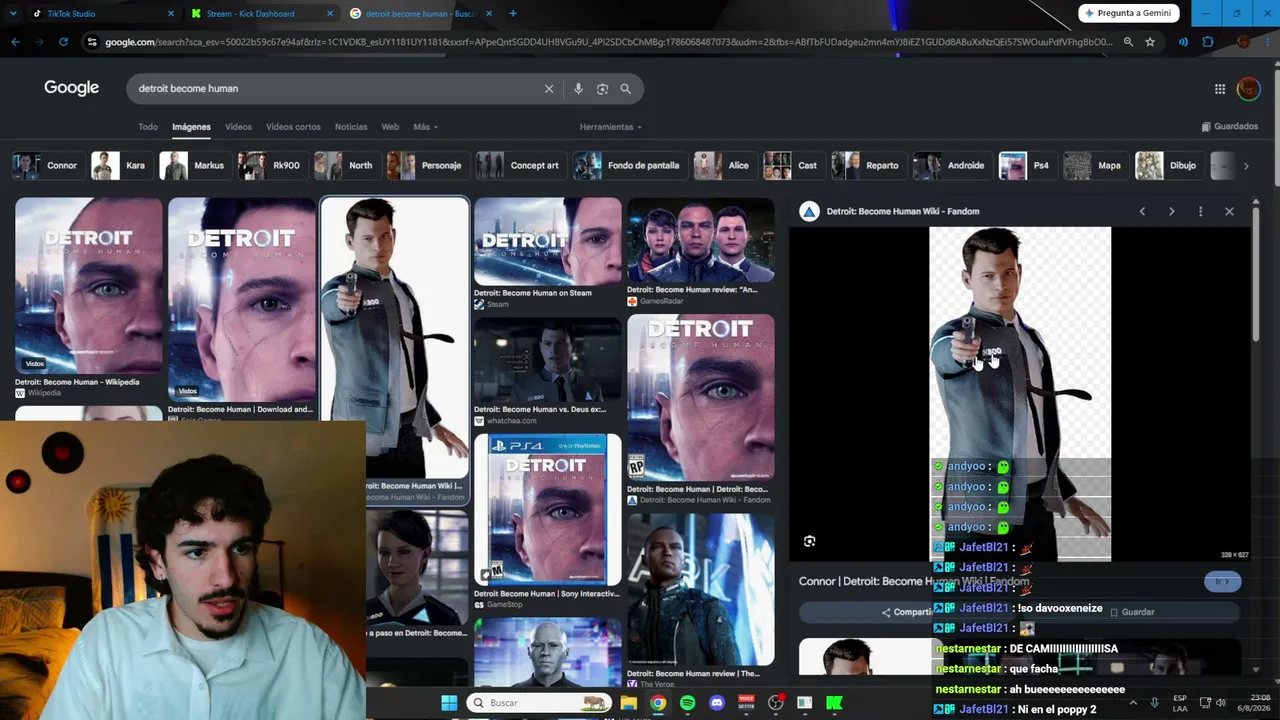Open Discord from the taskbar
The width and height of the screenshot is (1280, 720).
pos(716,703)
